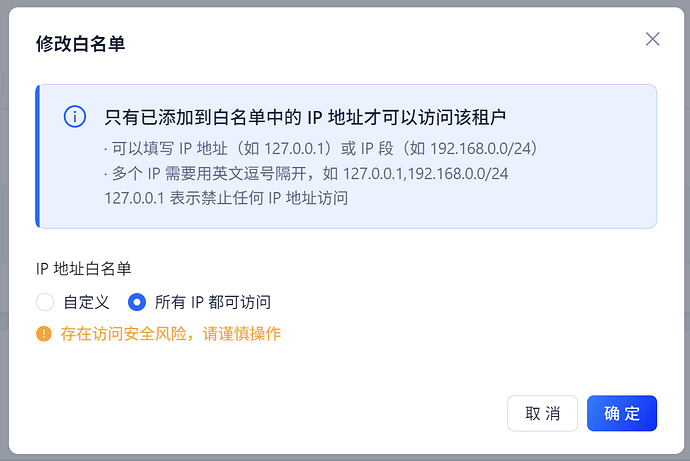Click the 所有 IP 都可访问 label text
This screenshot has width=690, height=461.
click(213, 302)
